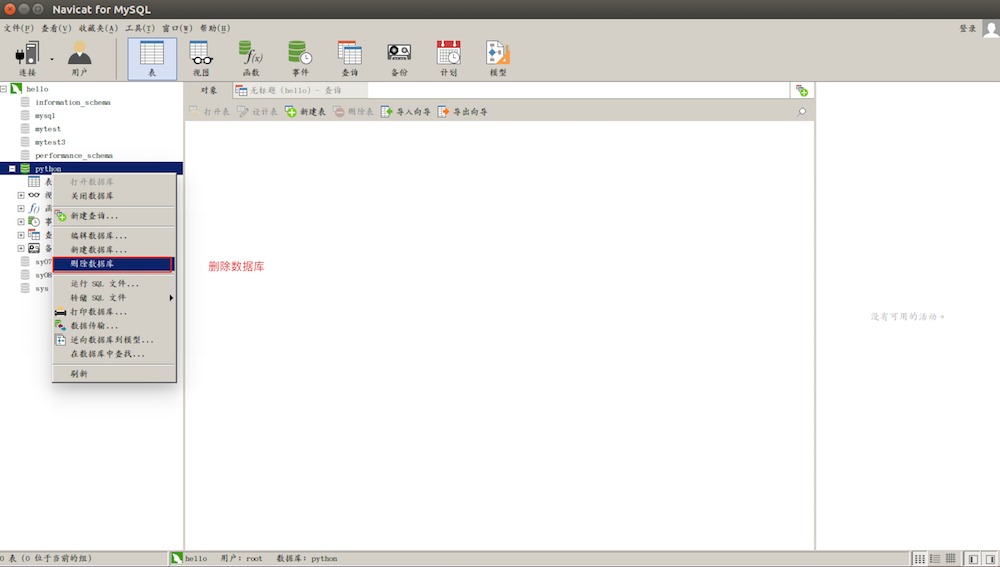Open the 视图 (Views) toolbar icon
This screenshot has height=567, width=1000.
pos(200,58)
